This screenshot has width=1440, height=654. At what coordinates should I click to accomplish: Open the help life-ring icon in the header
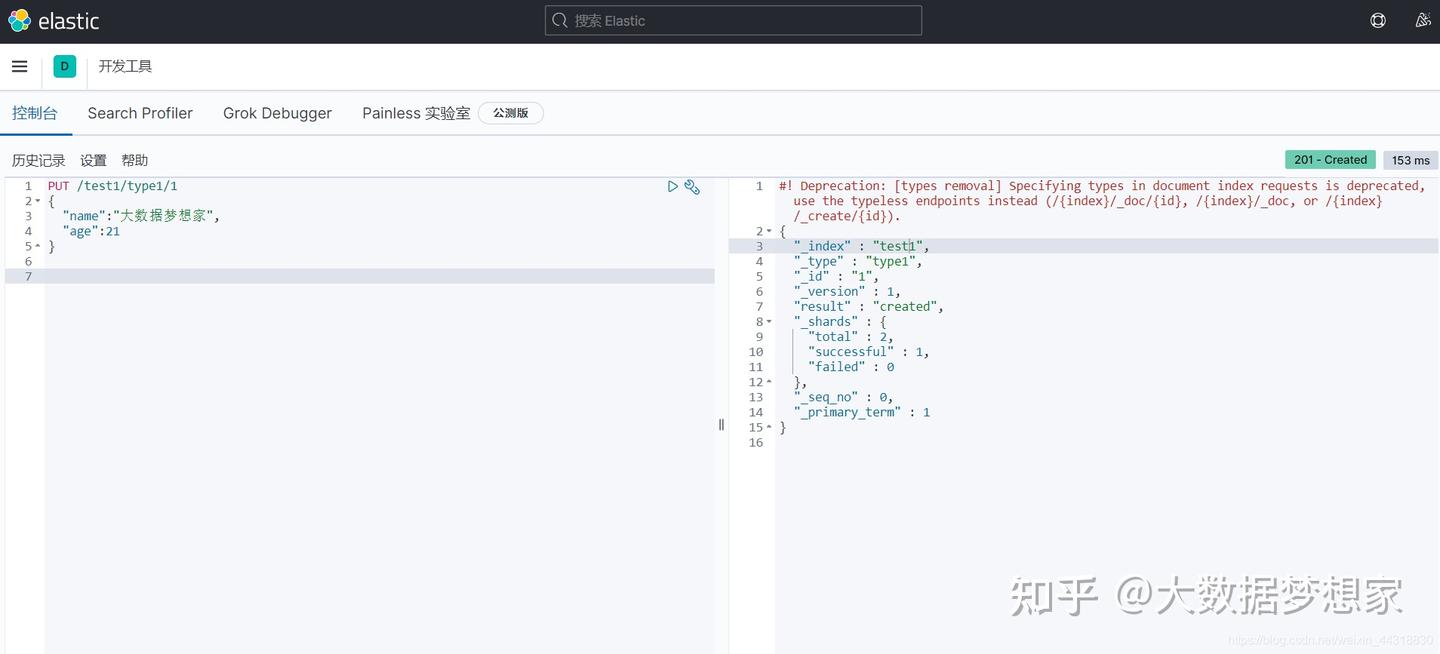click(x=1377, y=20)
